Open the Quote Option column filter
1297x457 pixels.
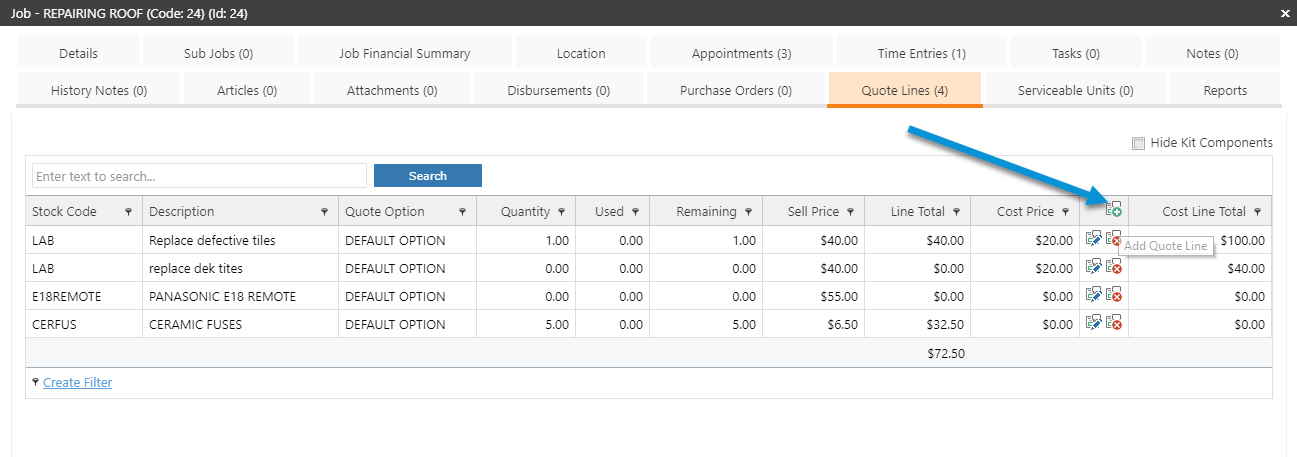click(x=462, y=212)
